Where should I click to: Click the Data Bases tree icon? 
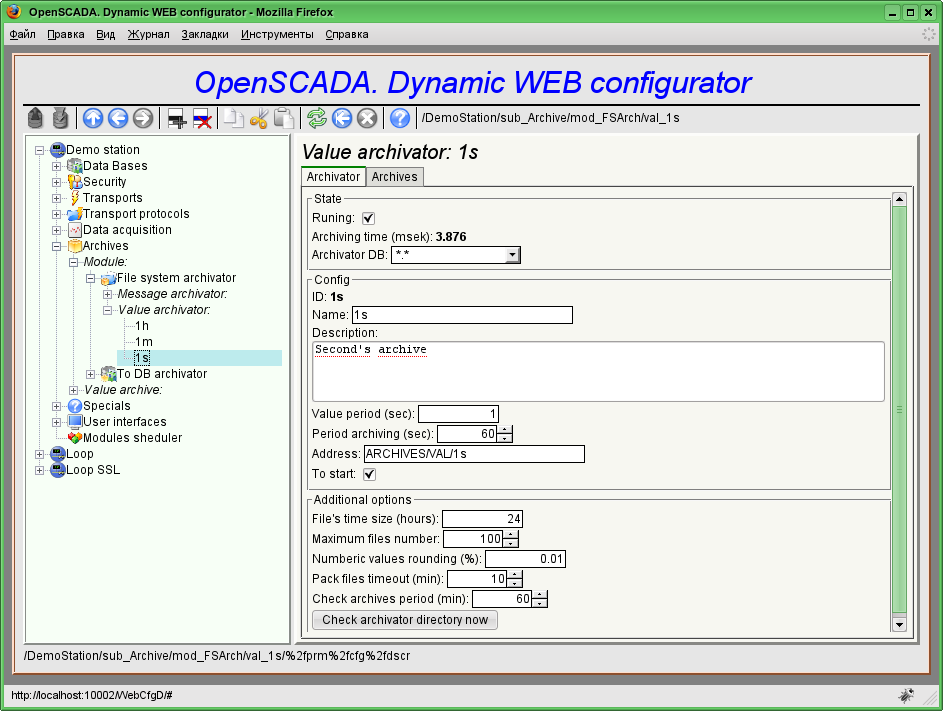(75, 165)
